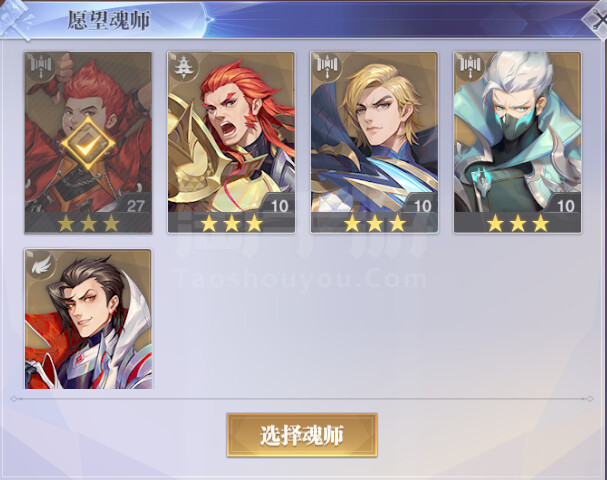Click the class icon on the blonde hero card

coord(327,65)
